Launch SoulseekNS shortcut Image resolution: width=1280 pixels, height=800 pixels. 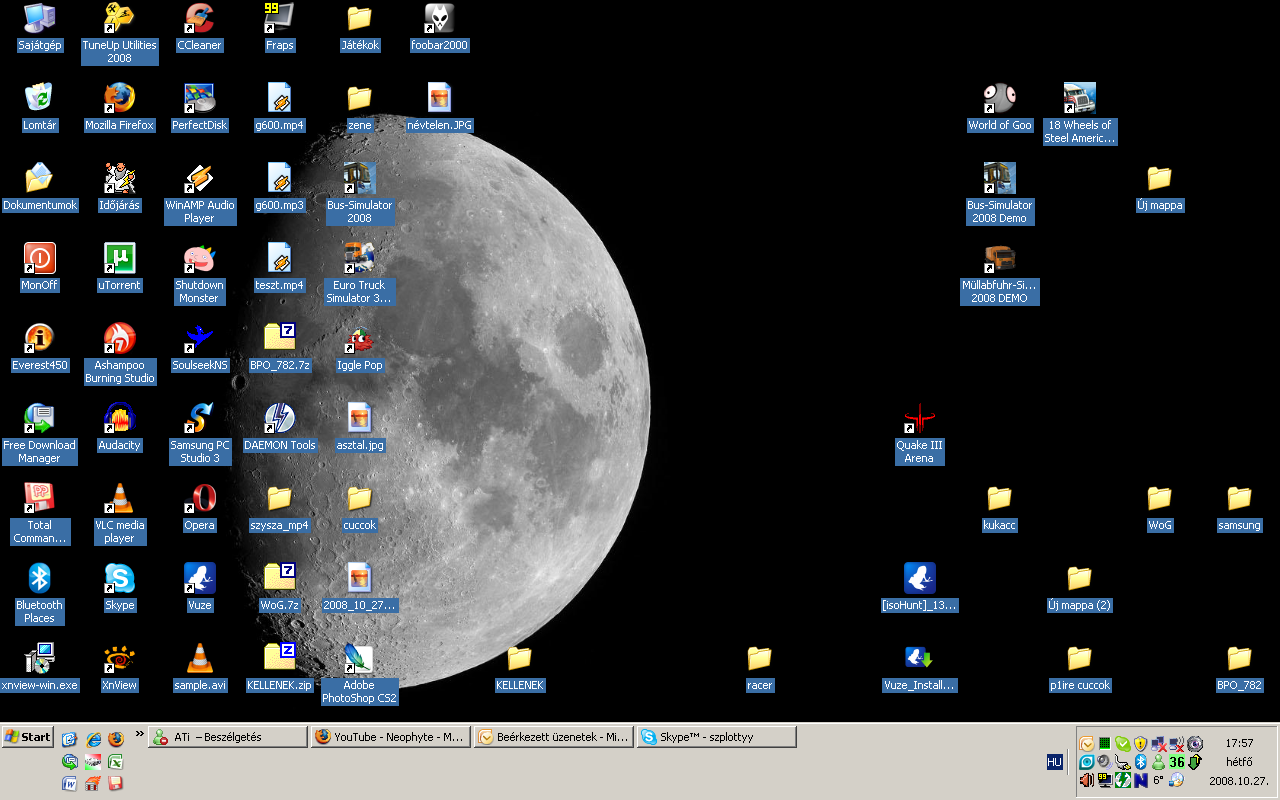(x=199, y=348)
